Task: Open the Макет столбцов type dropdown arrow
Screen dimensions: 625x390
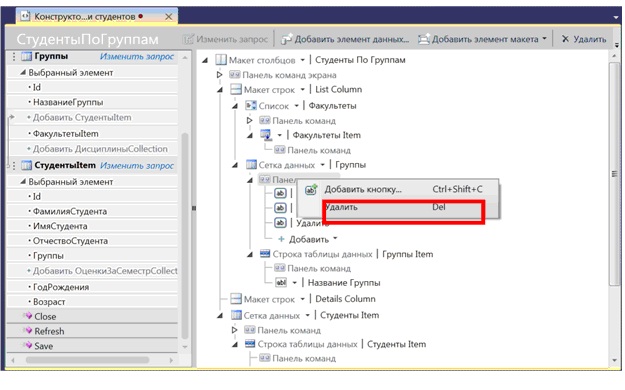Action: click(303, 60)
